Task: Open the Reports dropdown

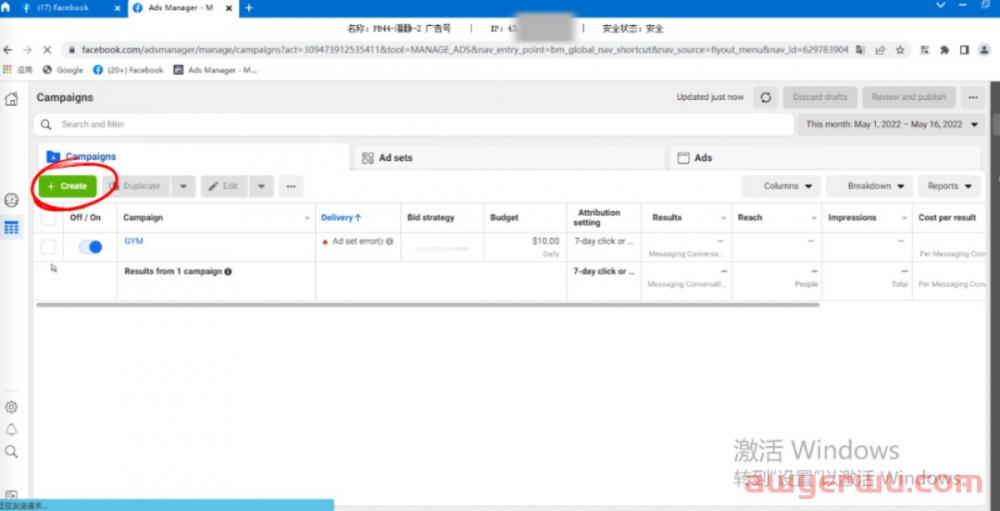Action: 950,186
